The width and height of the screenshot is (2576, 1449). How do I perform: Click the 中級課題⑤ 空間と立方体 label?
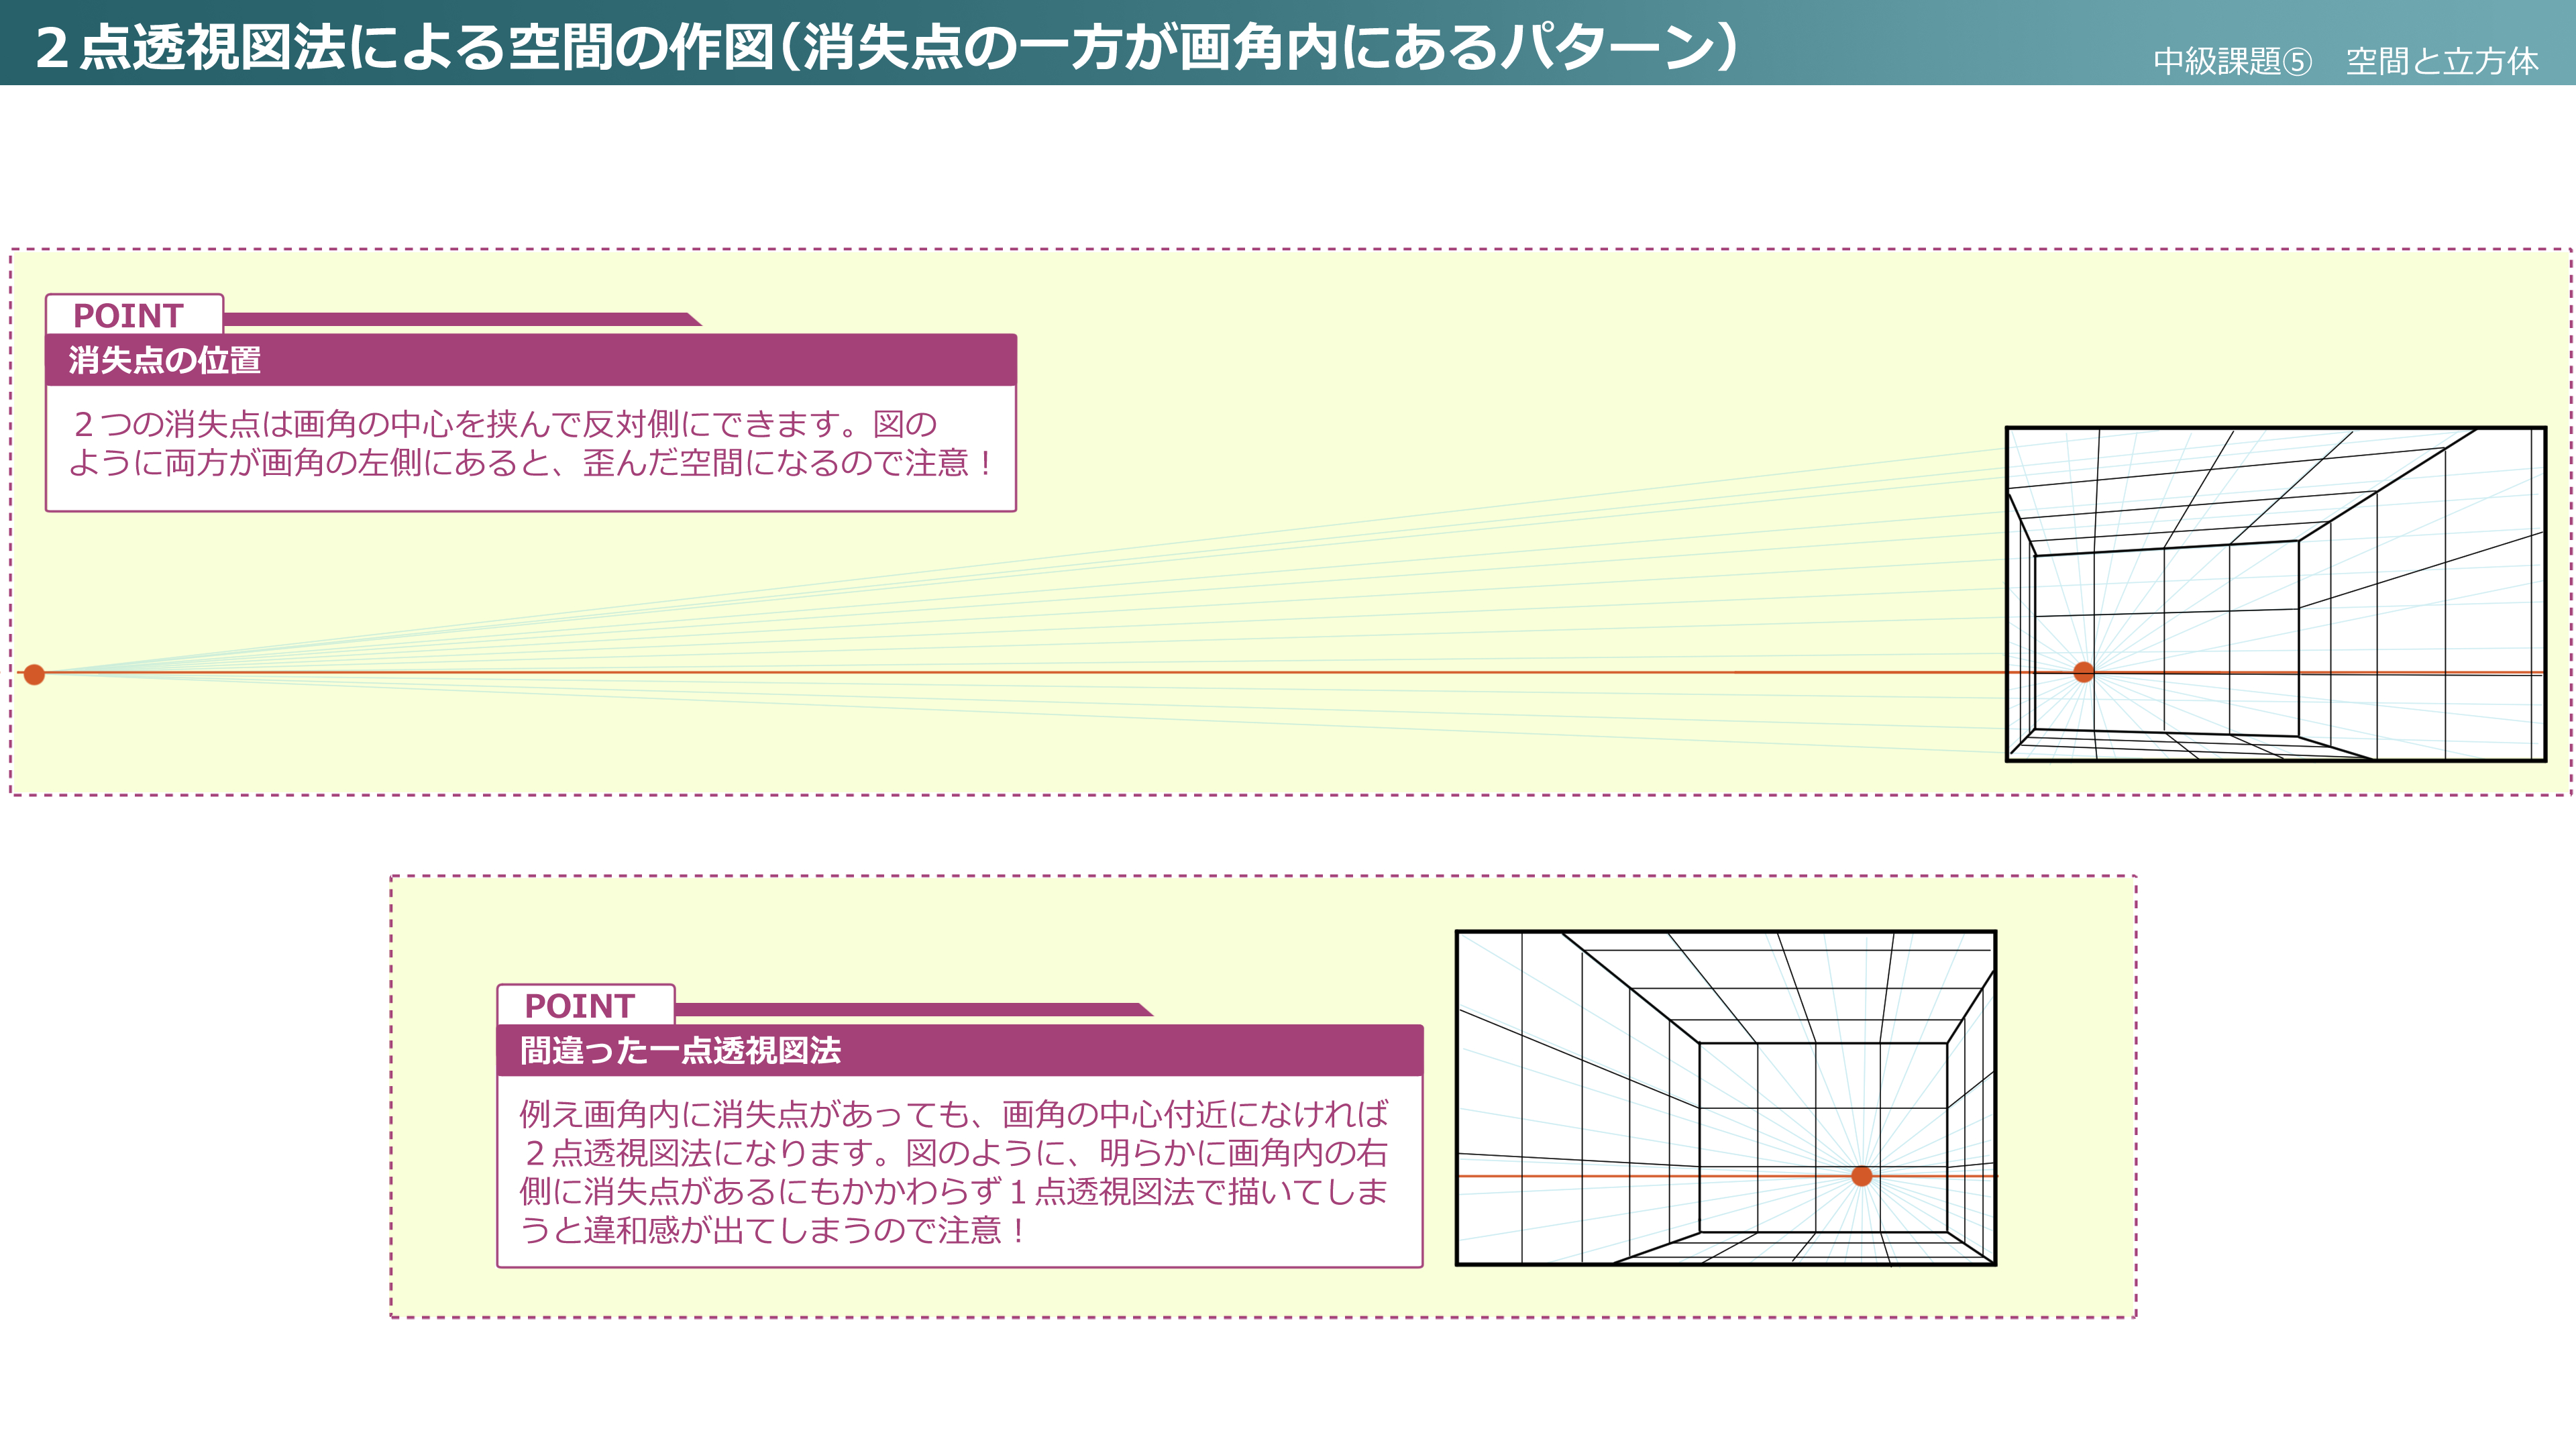pos(2345,62)
